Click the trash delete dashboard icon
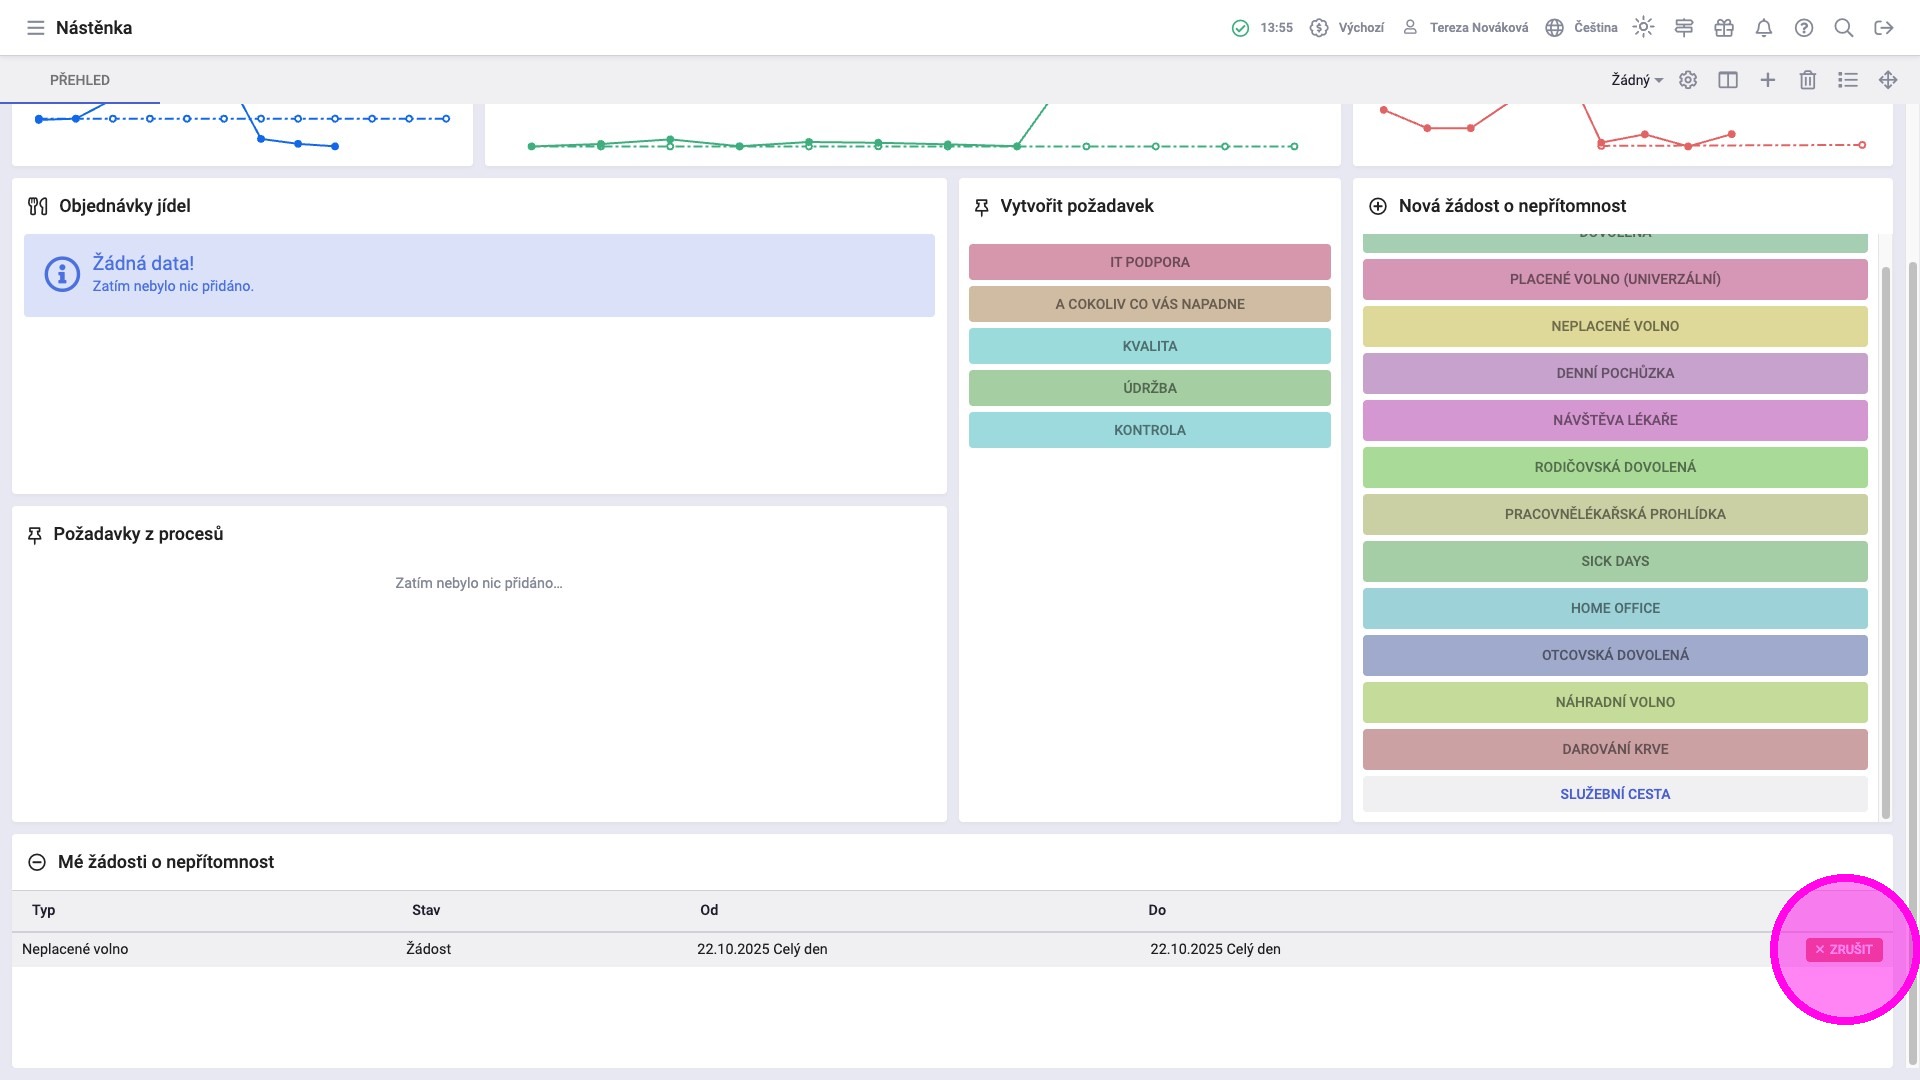This screenshot has width=1920, height=1080. click(x=1808, y=80)
